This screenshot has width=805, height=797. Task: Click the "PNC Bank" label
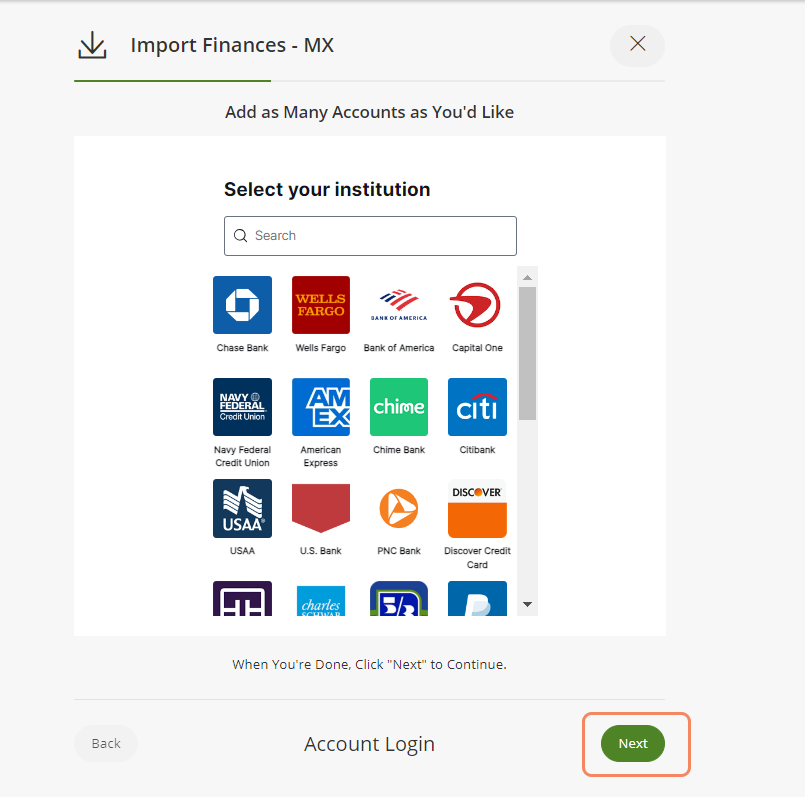(x=399, y=551)
